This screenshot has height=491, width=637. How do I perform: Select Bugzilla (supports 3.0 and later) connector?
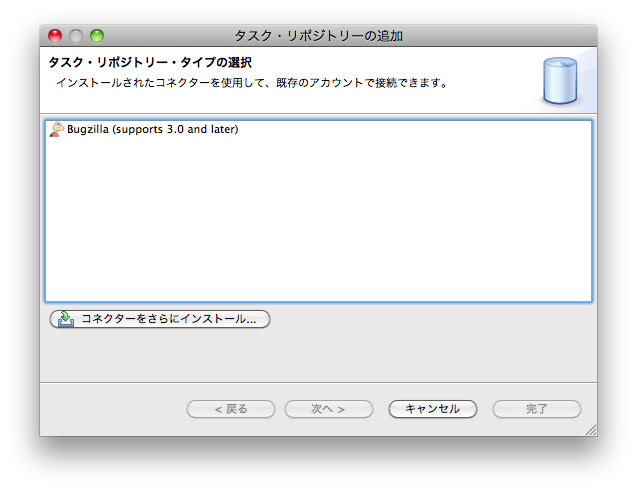(x=152, y=130)
